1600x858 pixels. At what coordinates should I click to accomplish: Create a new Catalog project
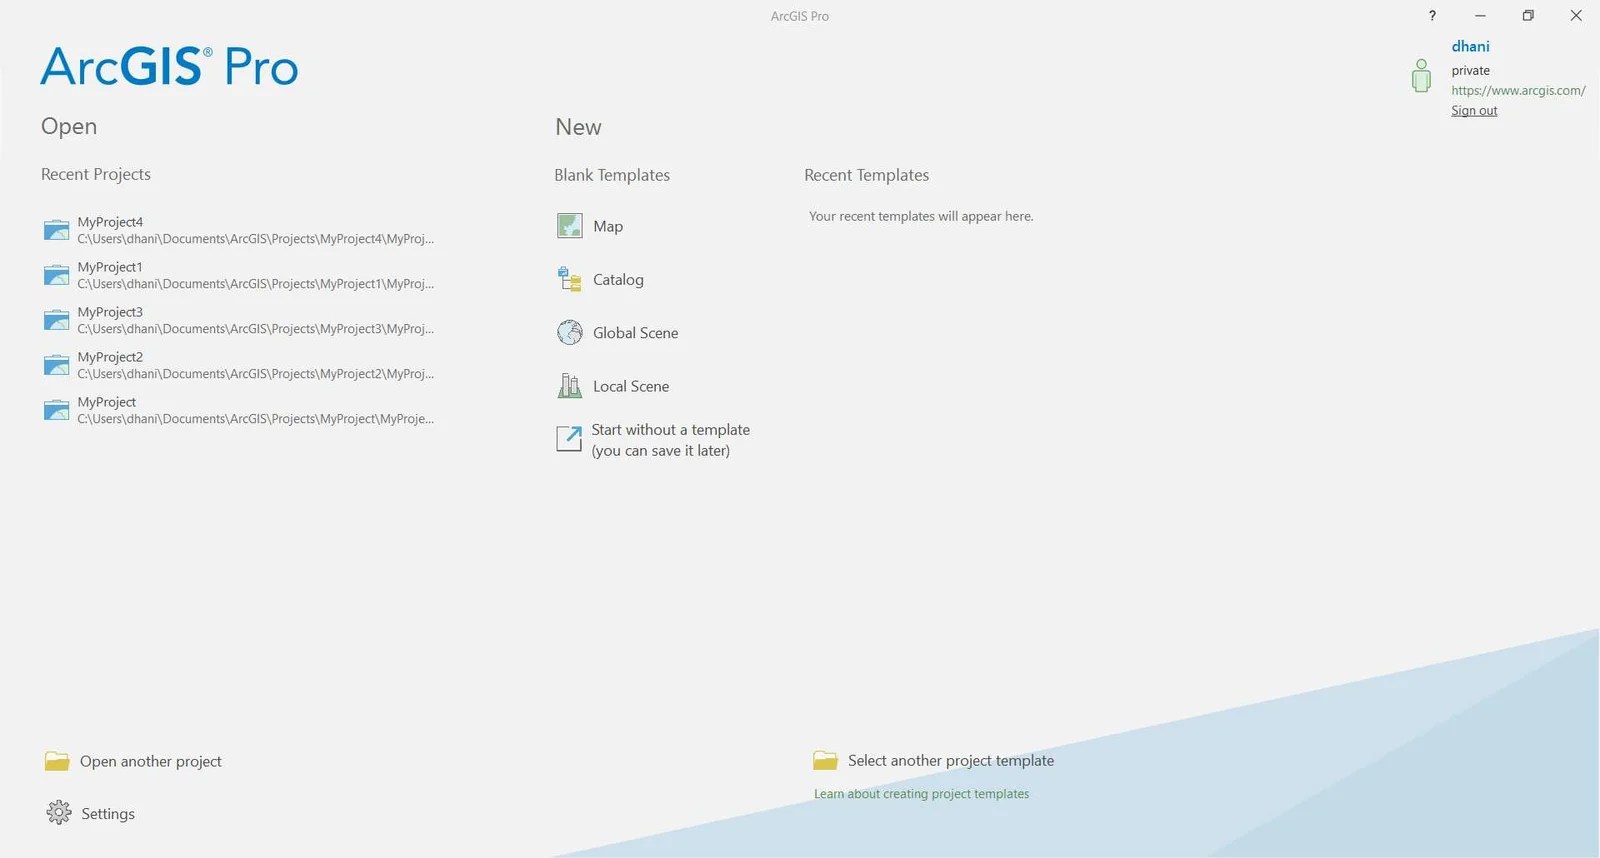click(x=600, y=279)
